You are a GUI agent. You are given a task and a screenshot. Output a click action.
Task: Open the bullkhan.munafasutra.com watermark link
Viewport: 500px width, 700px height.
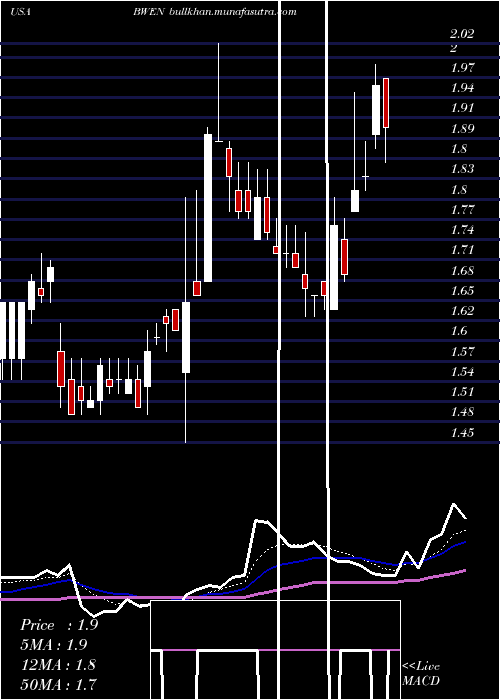tap(233, 12)
